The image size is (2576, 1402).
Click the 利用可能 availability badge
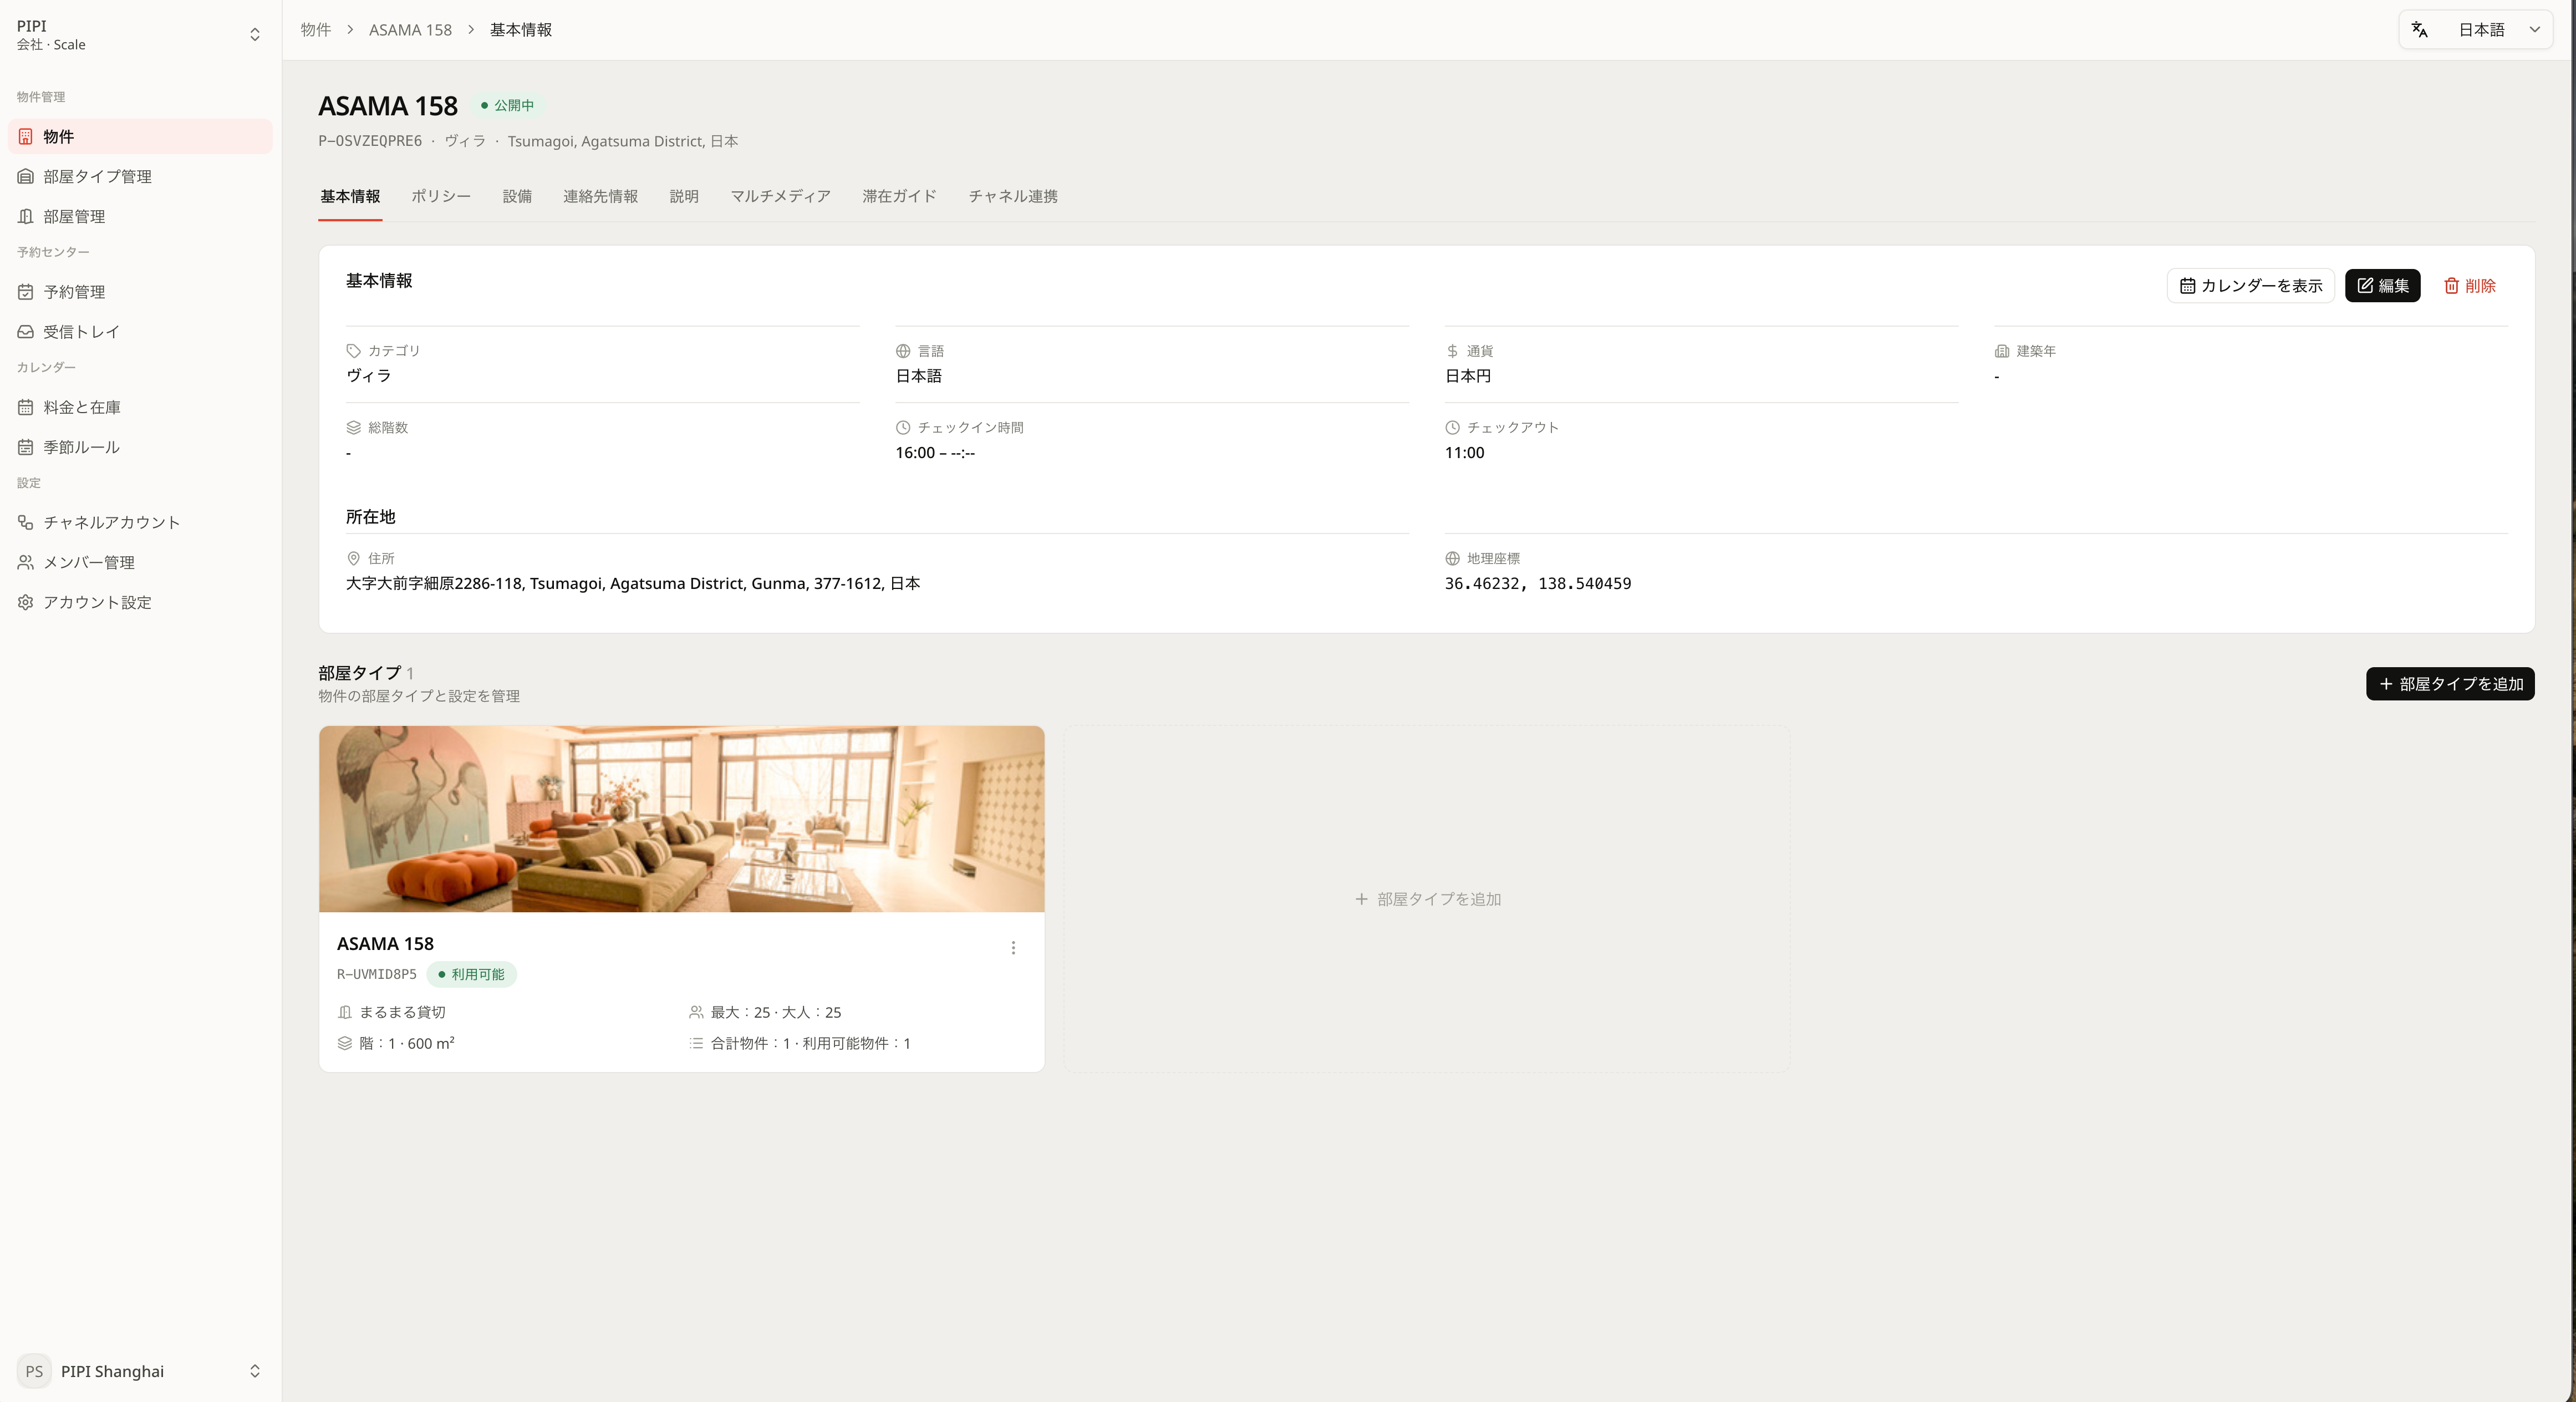pos(471,974)
